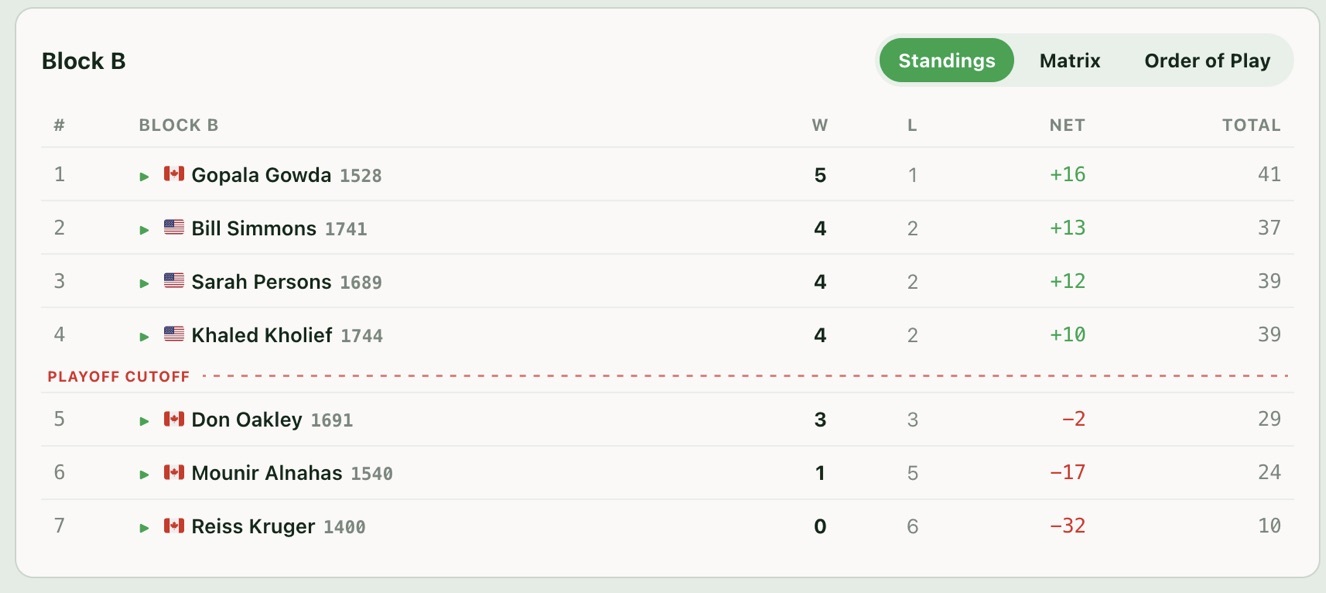Image resolution: width=1326 pixels, height=593 pixels.
Task: Select the Standings tab
Action: 947,61
